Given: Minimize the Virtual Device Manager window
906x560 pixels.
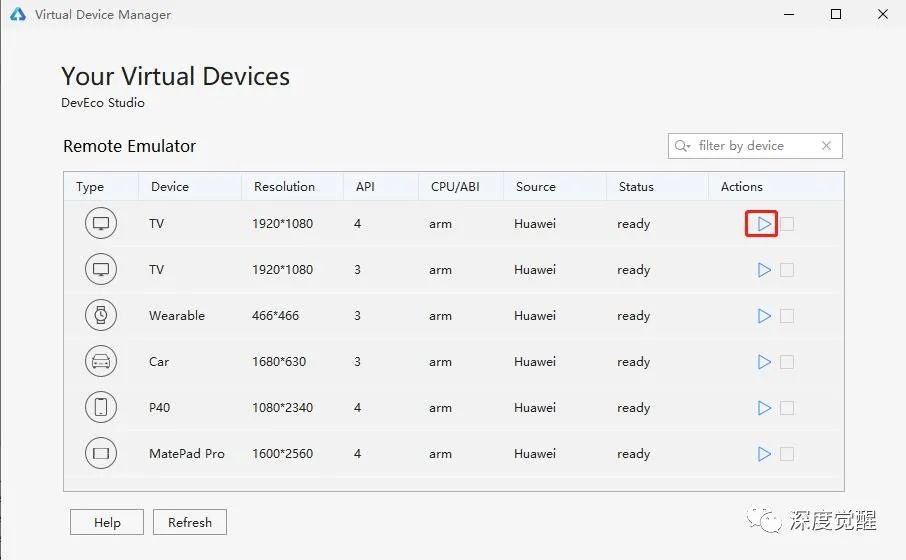Looking at the screenshot, I should coord(789,14).
